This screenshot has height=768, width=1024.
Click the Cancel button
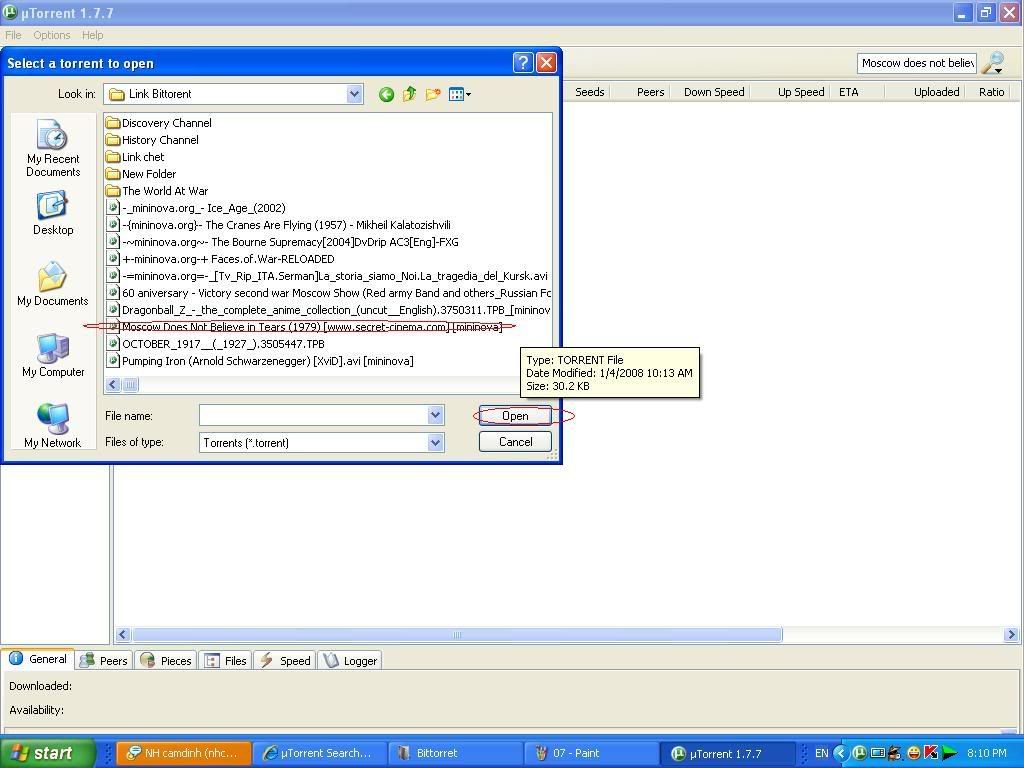(x=515, y=442)
